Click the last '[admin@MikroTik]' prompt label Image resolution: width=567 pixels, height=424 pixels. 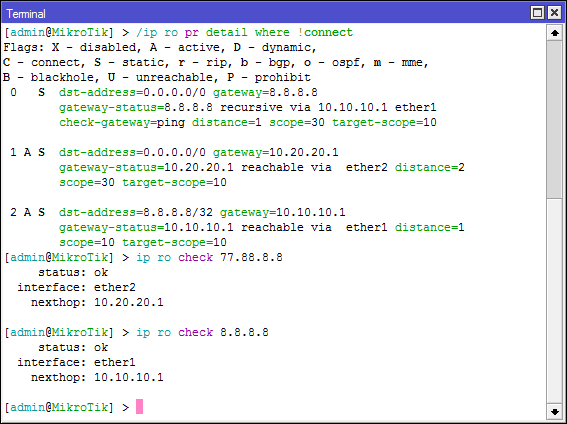[59, 407]
